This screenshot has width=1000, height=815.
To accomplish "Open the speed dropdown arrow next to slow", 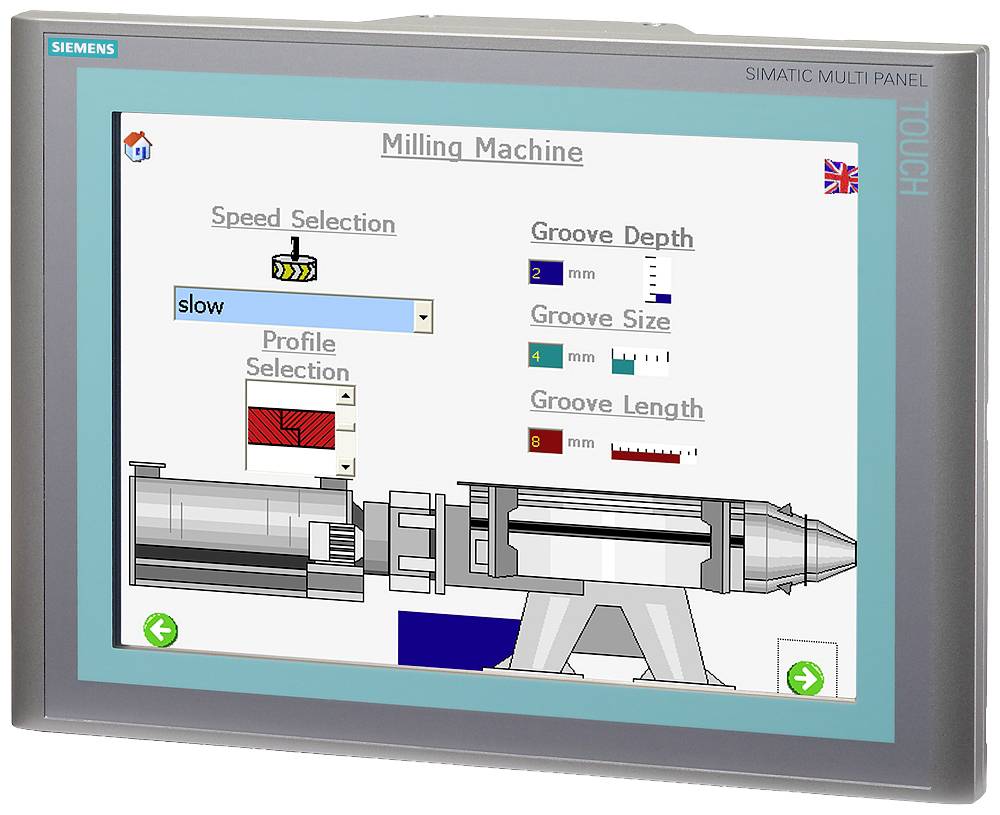I will click(423, 316).
